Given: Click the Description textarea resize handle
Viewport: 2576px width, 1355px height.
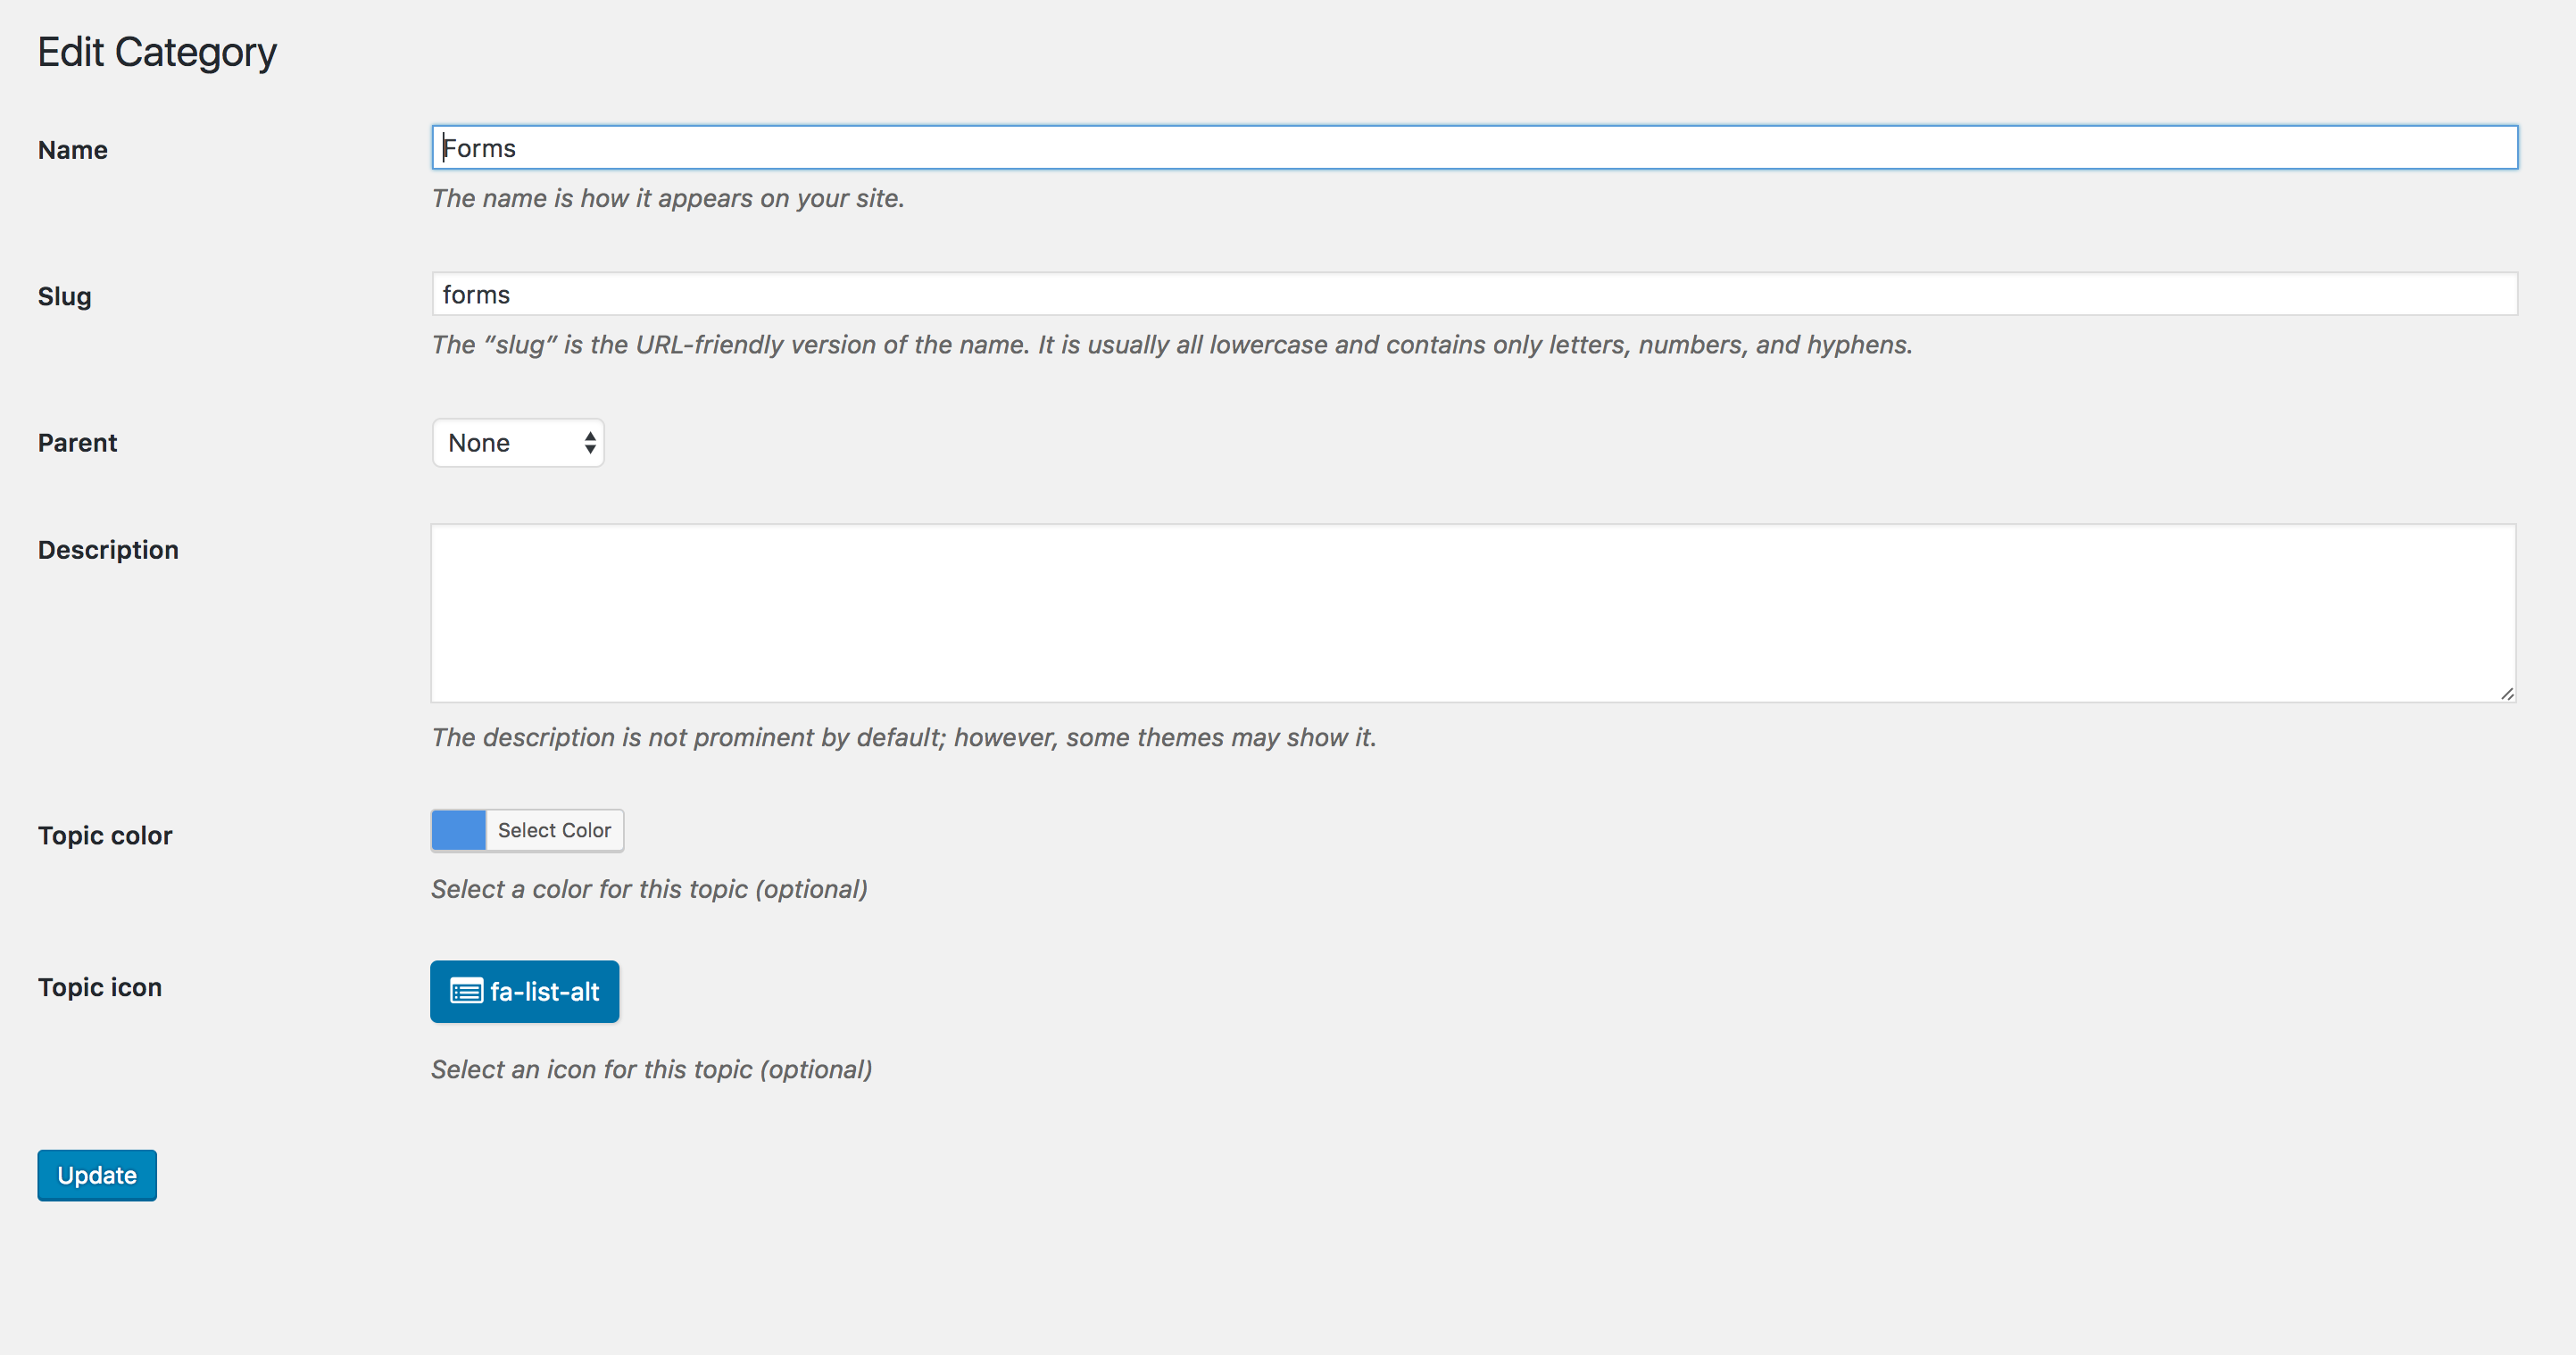Looking at the screenshot, I should click(2506, 693).
